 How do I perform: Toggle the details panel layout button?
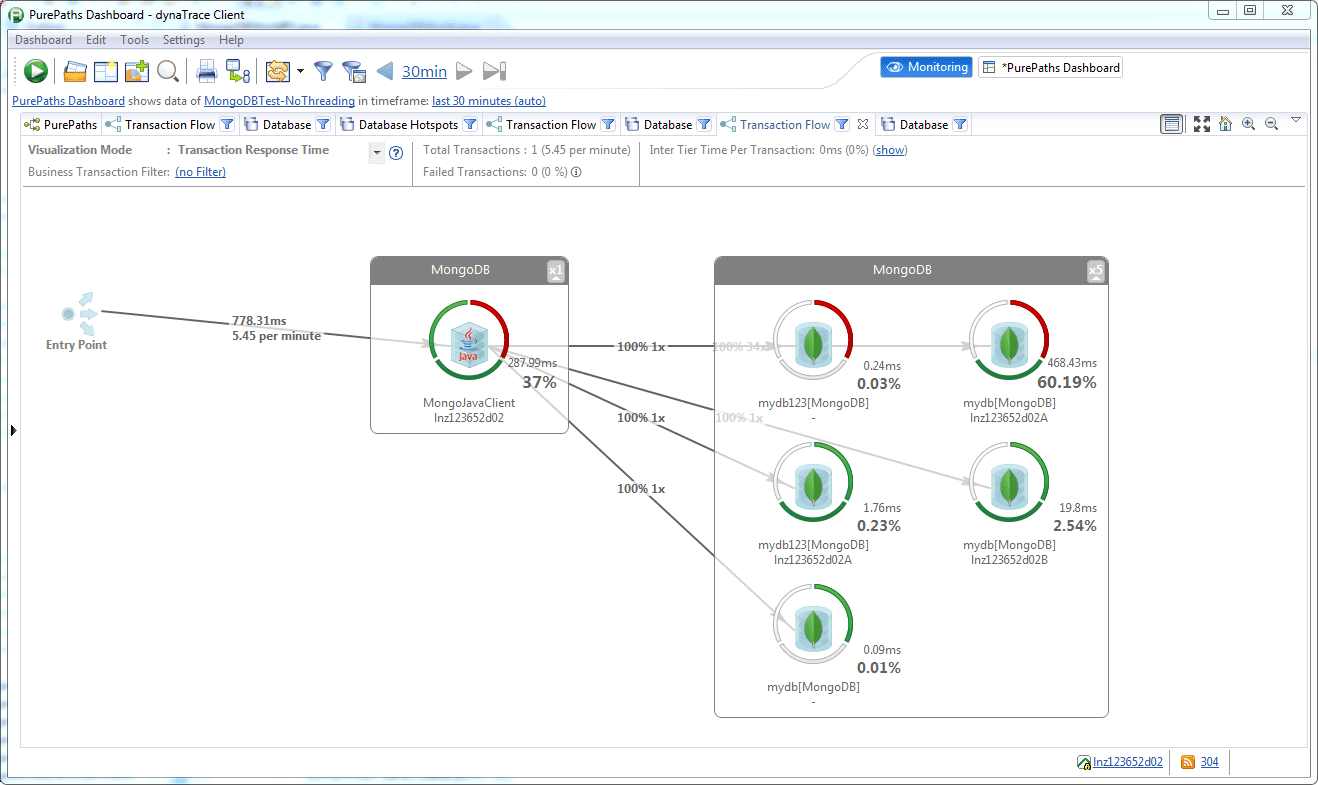pyautogui.click(x=1172, y=124)
